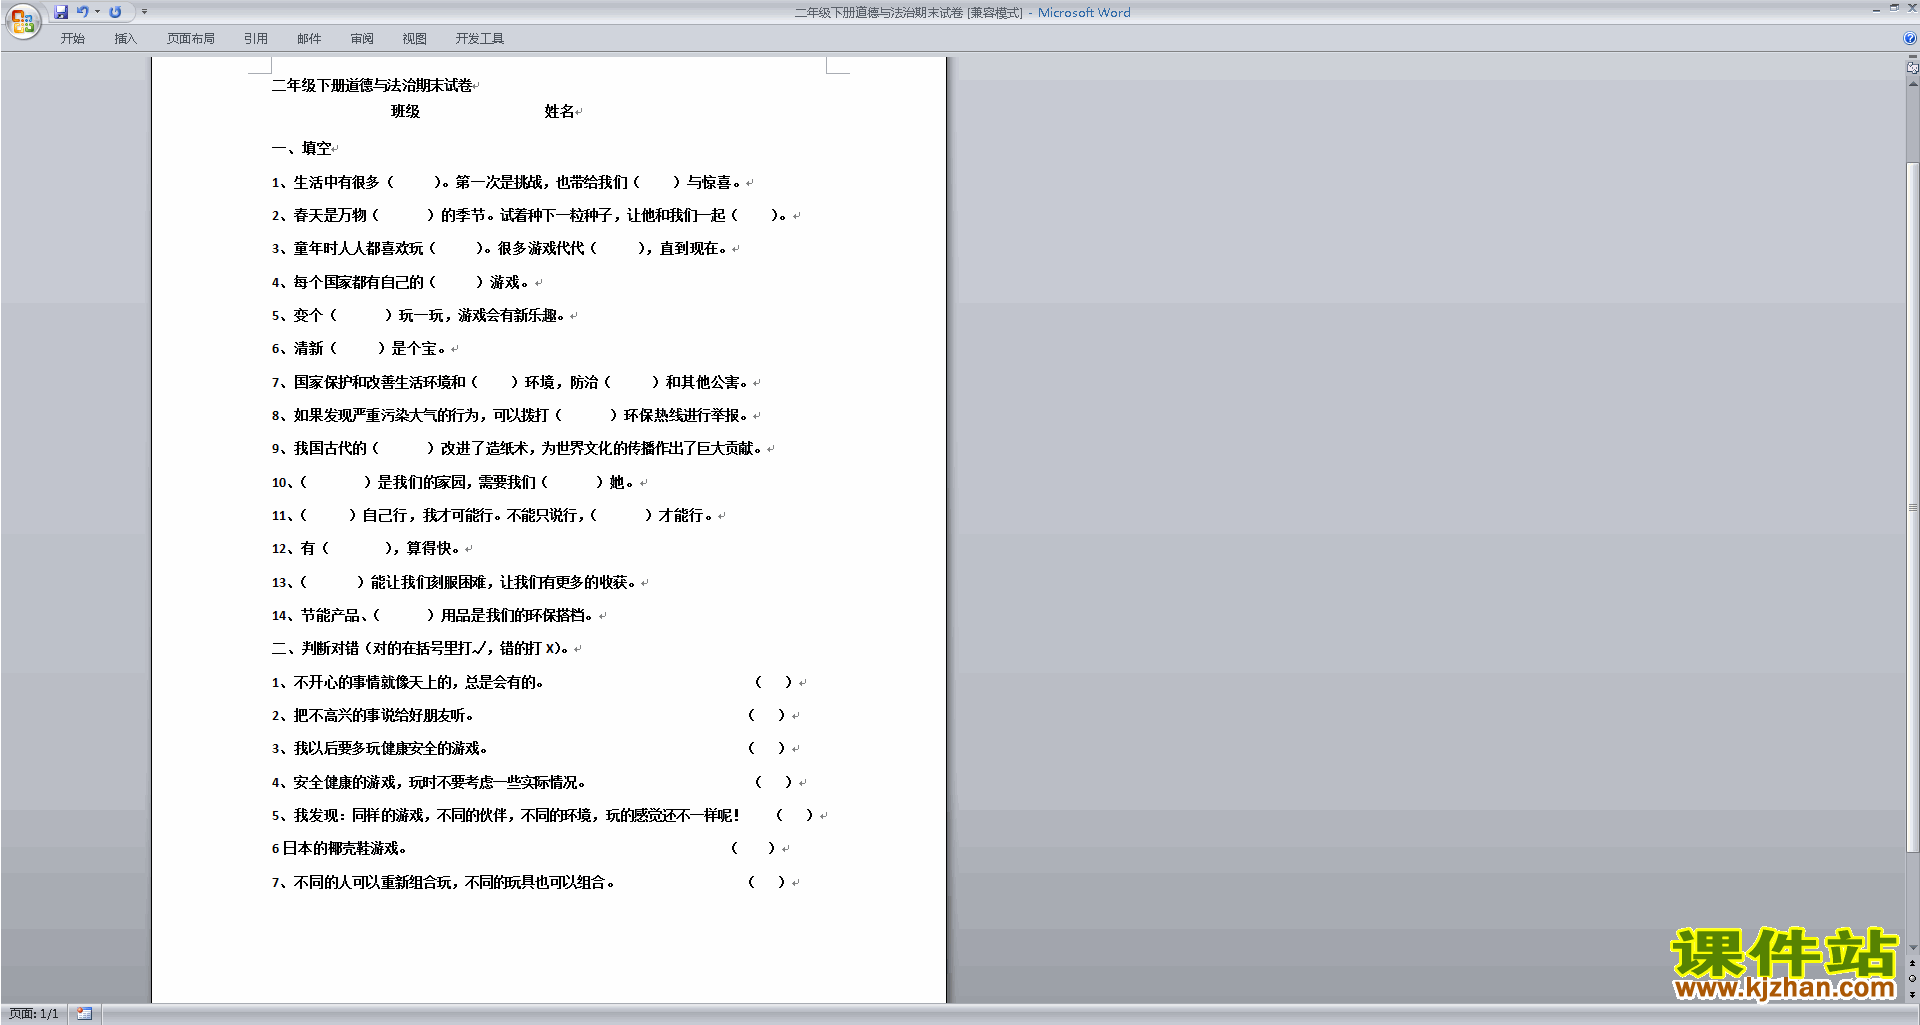Click the macro recording icon in the status bar
This screenshot has height=1025, width=1920.
[85, 1014]
